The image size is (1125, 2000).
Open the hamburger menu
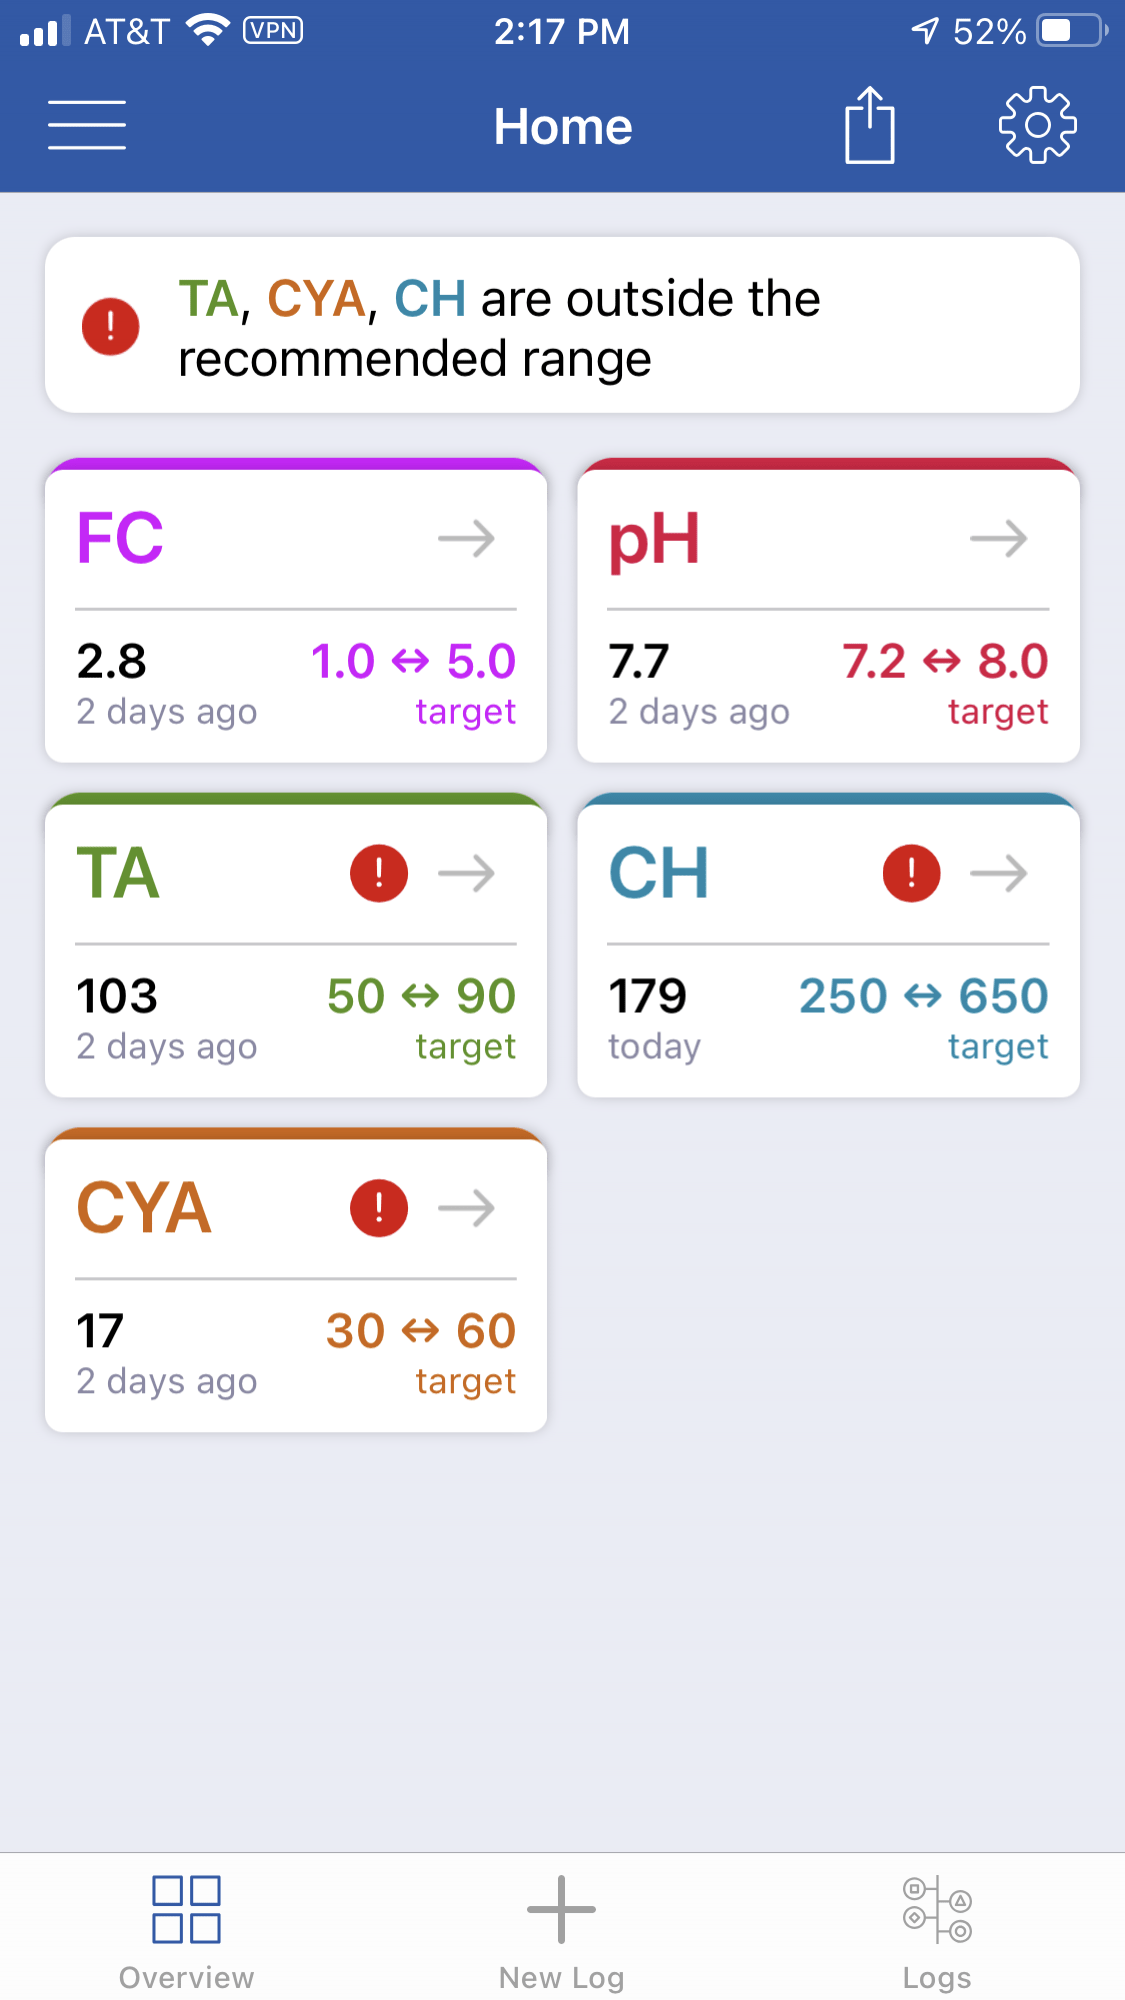[x=87, y=125]
